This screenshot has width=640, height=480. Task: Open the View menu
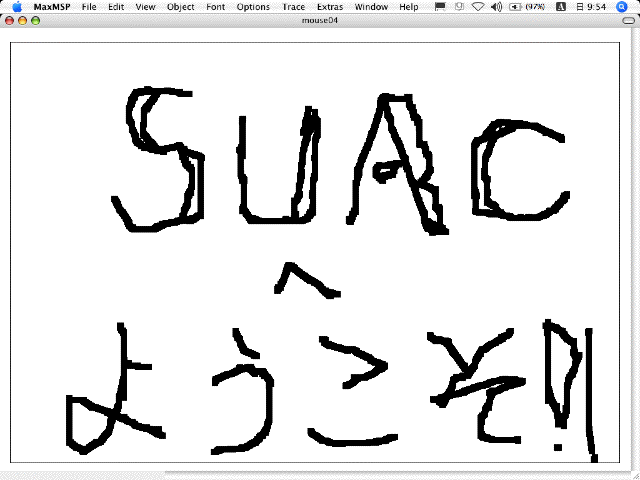[x=145, y=7]
